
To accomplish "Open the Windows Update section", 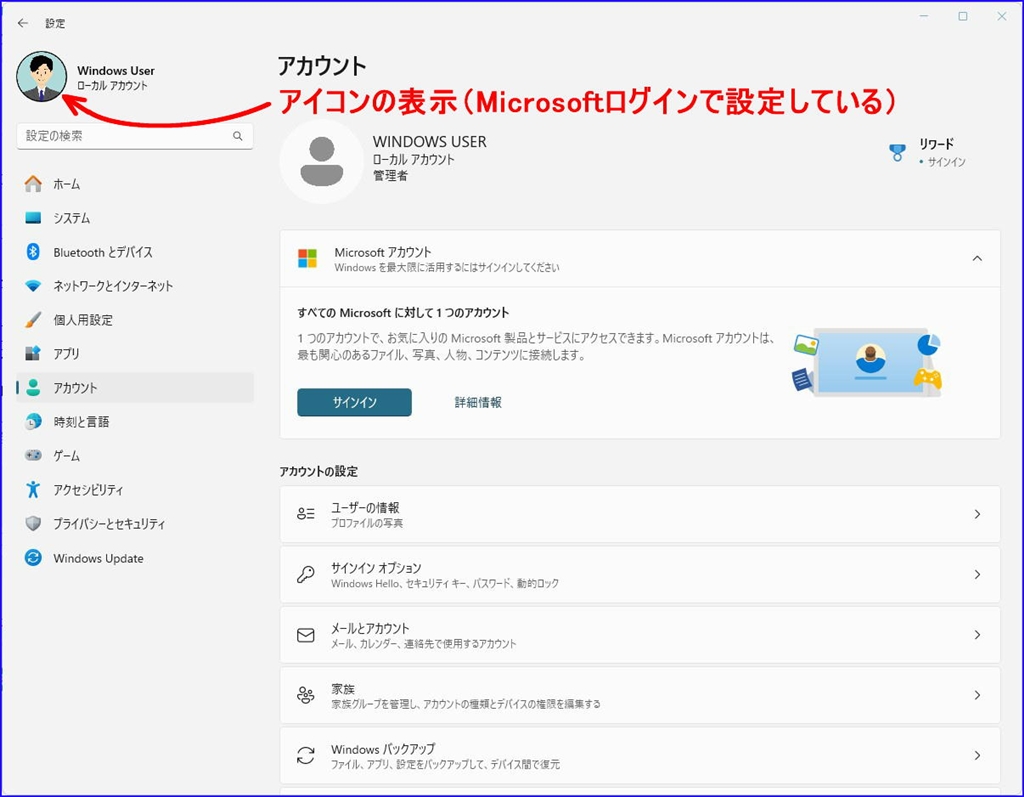I will [x=135, y=558].
